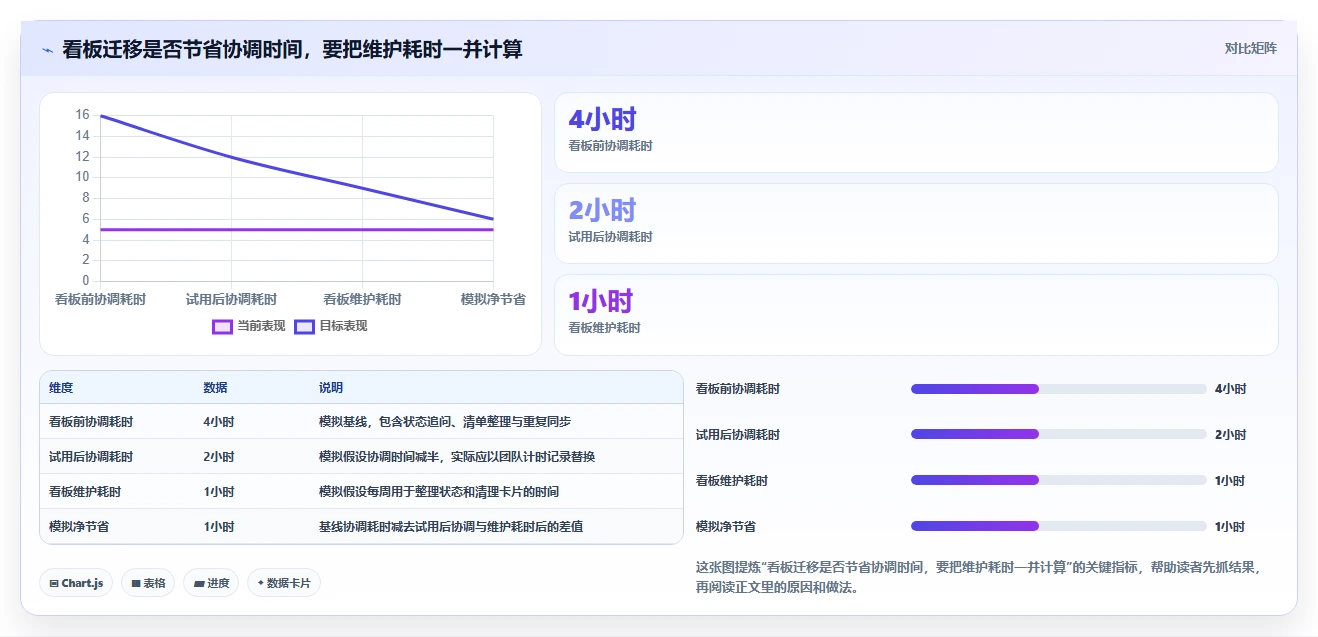1318x637 pixels.
Task: Select the 数据卡片 tag chip
Action: coord(283,583)
